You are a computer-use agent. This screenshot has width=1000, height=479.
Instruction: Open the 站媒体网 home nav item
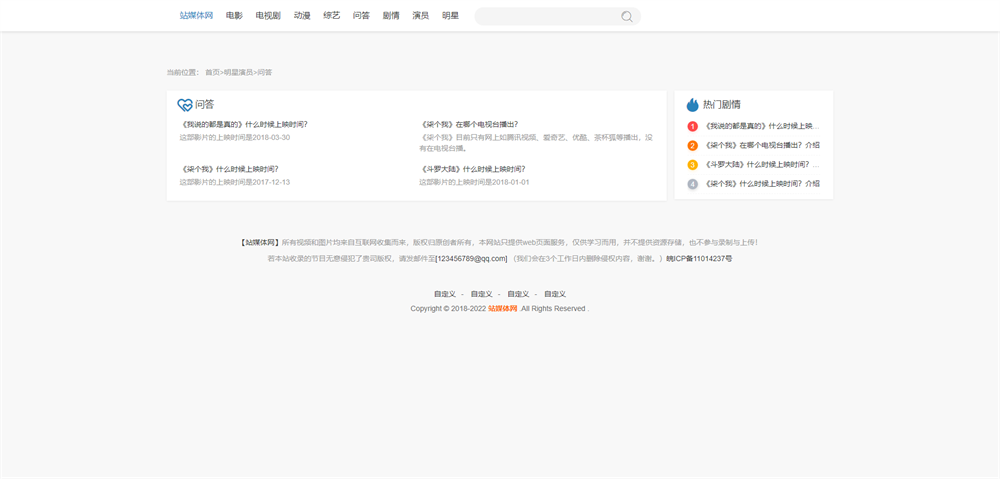point(196,16)
